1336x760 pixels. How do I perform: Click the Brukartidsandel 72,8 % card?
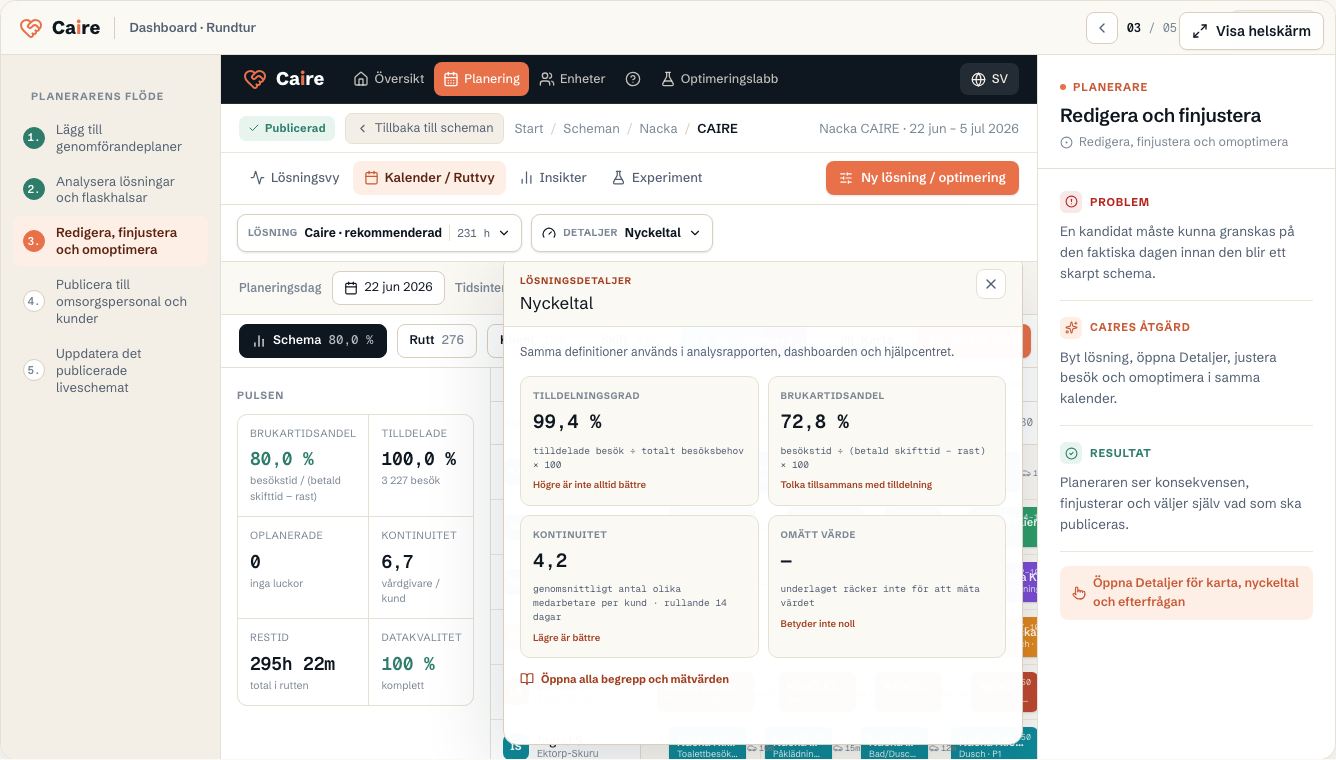[x=886, y=441]
